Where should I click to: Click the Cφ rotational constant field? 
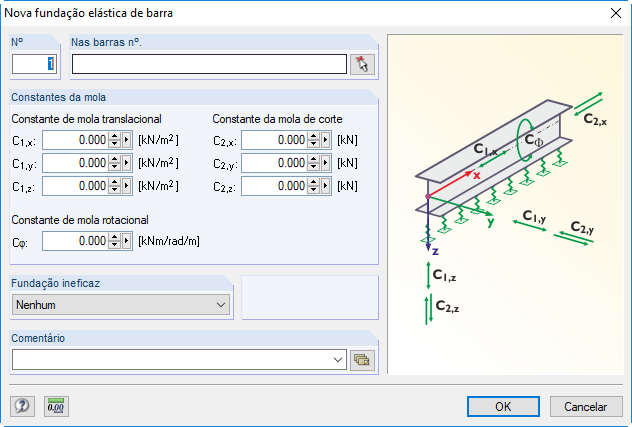75,241
